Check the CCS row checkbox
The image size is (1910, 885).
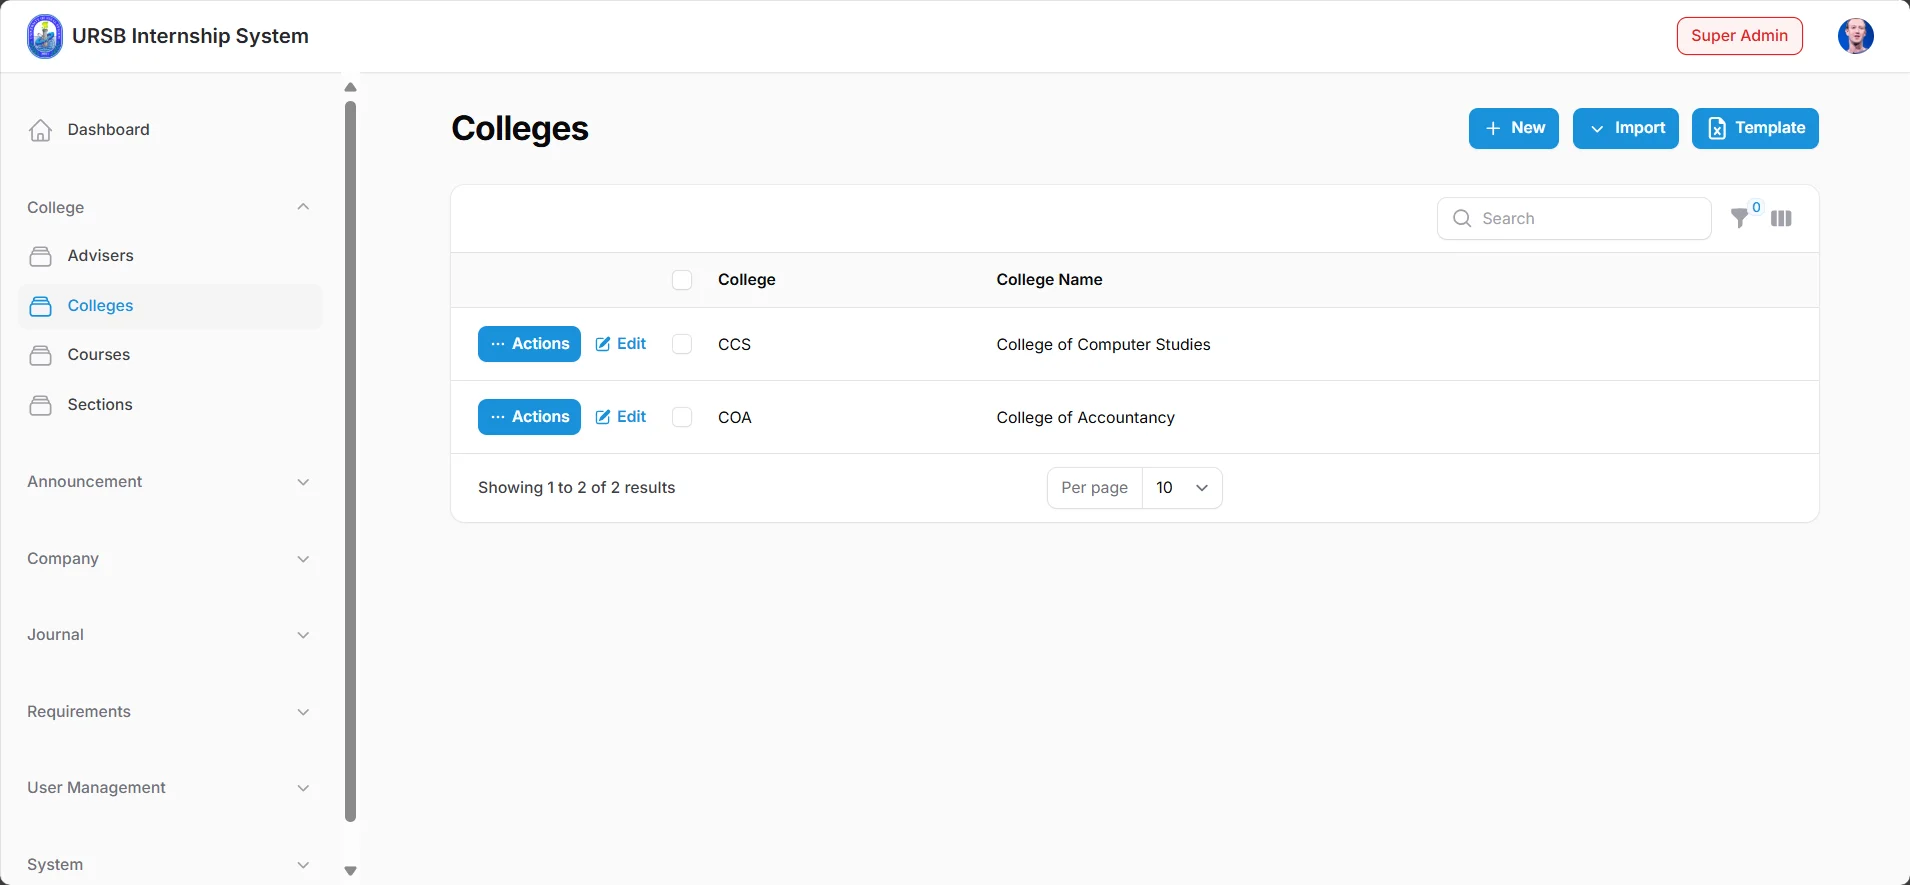[682, 344]
